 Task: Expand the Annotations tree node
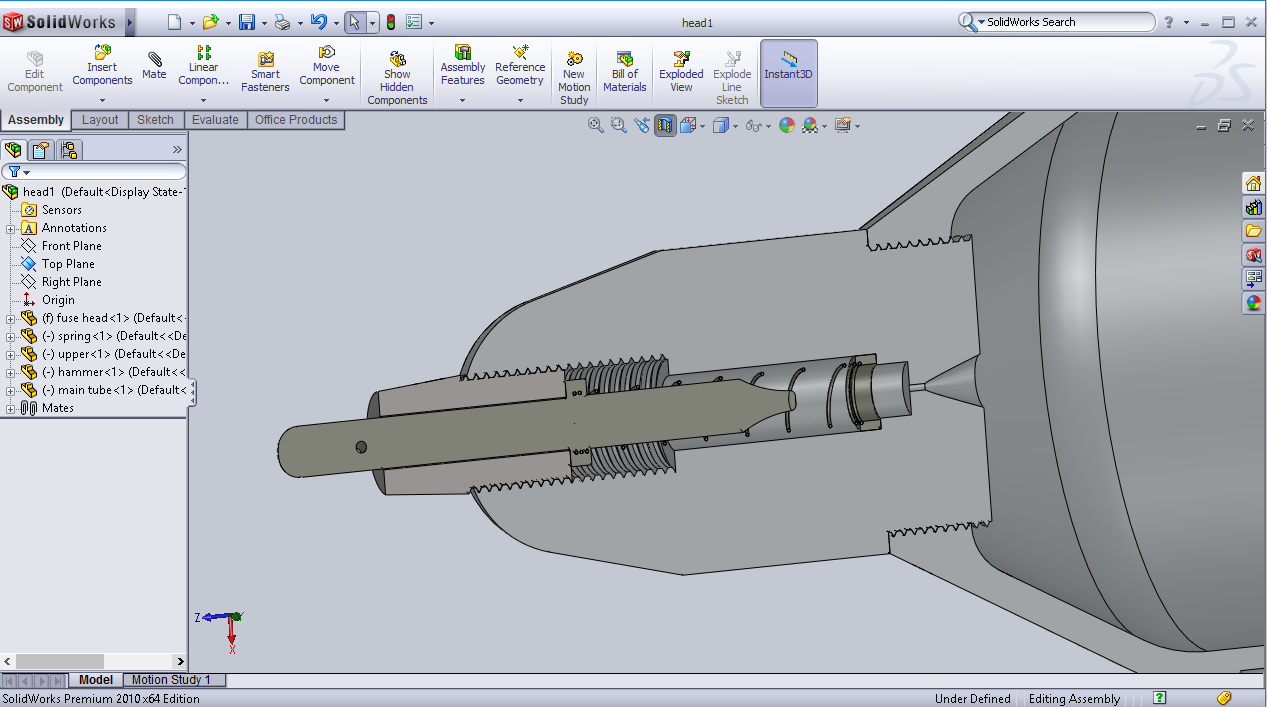pyautogui.click(x=11, y=228)
